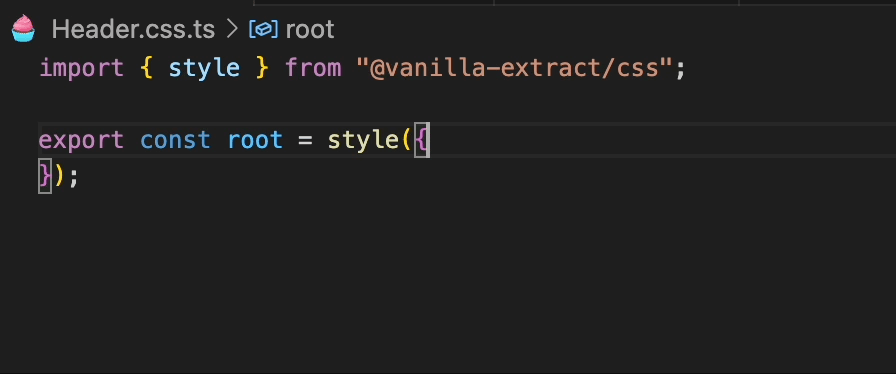Click the root symbol icon in breadcrumb

(263, 30)
